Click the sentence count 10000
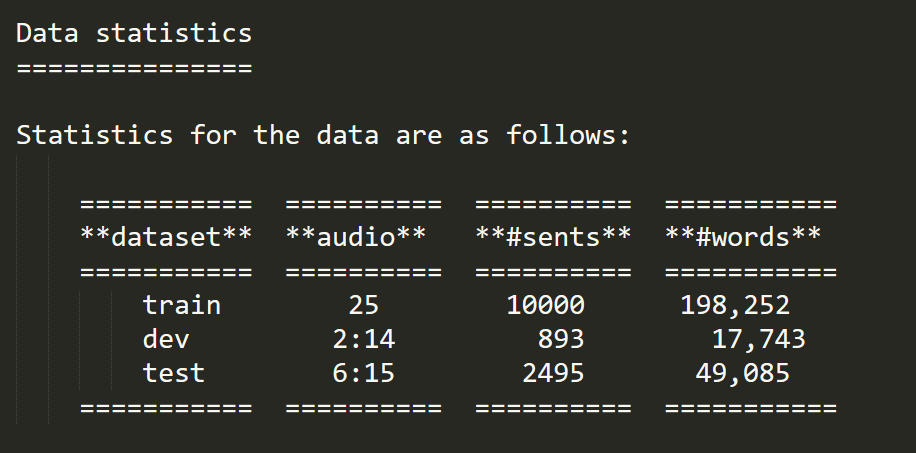 (545, 305)
